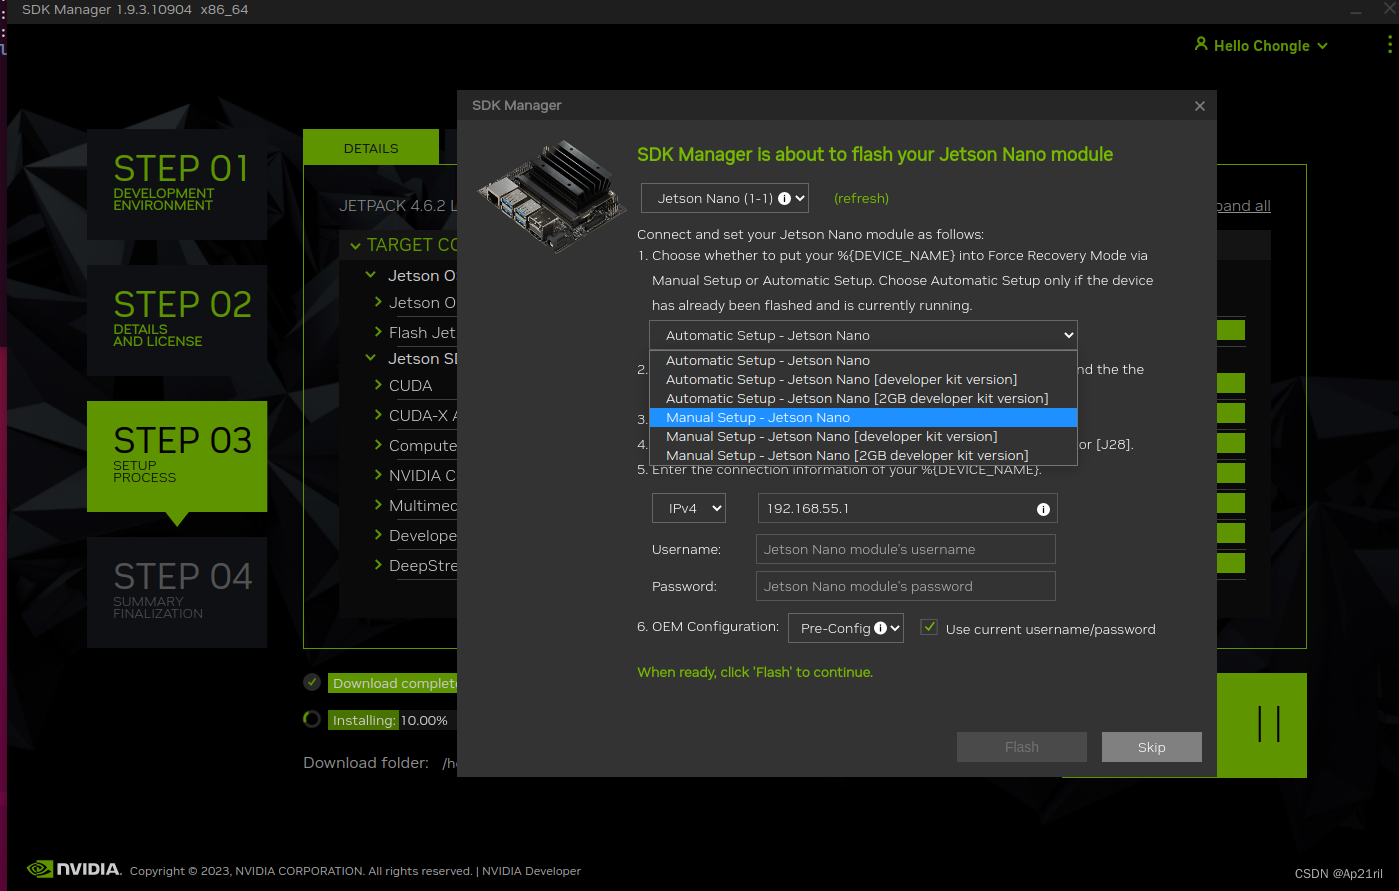This screenshot has width=1399, height=891.
Task: Click the Download completed check icon
Action: [x=312, y=682]
